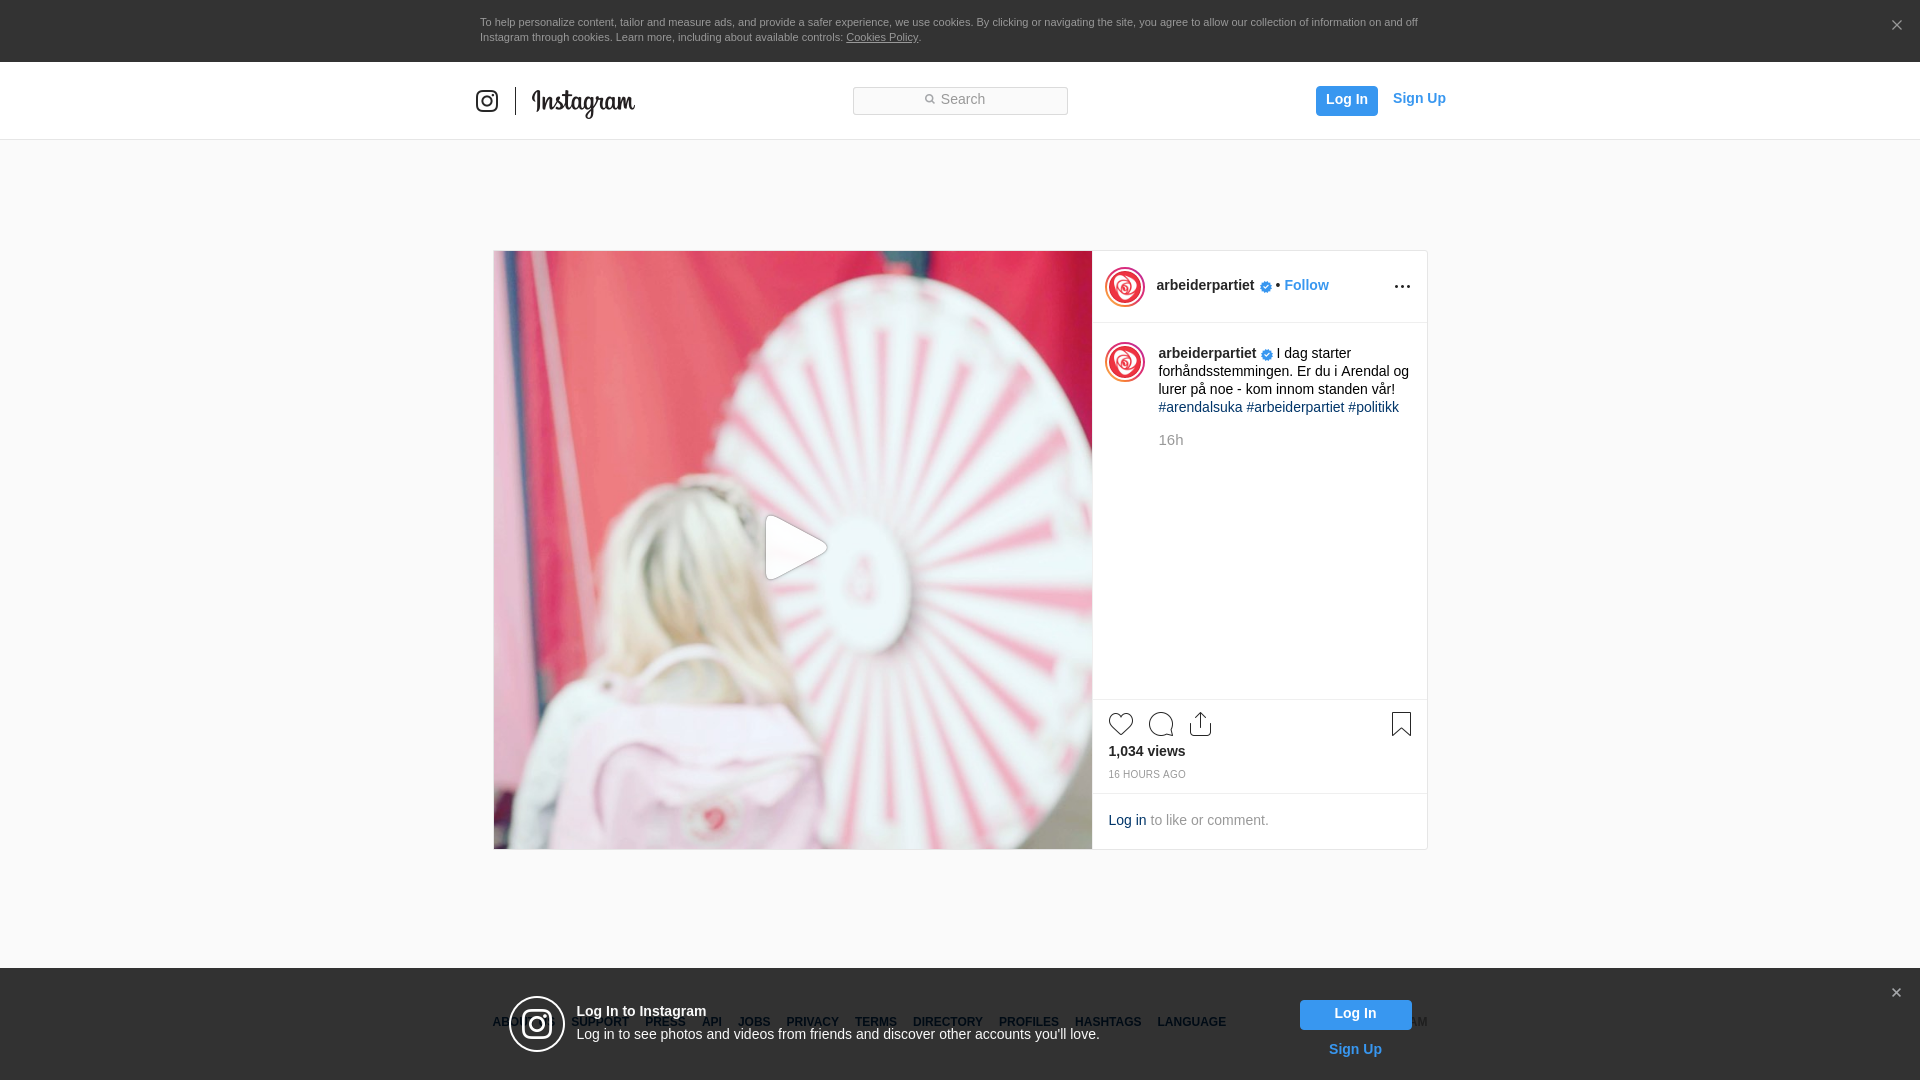
Task: Follow the arbeiderpartiet account
Action: coord(1306,285)
